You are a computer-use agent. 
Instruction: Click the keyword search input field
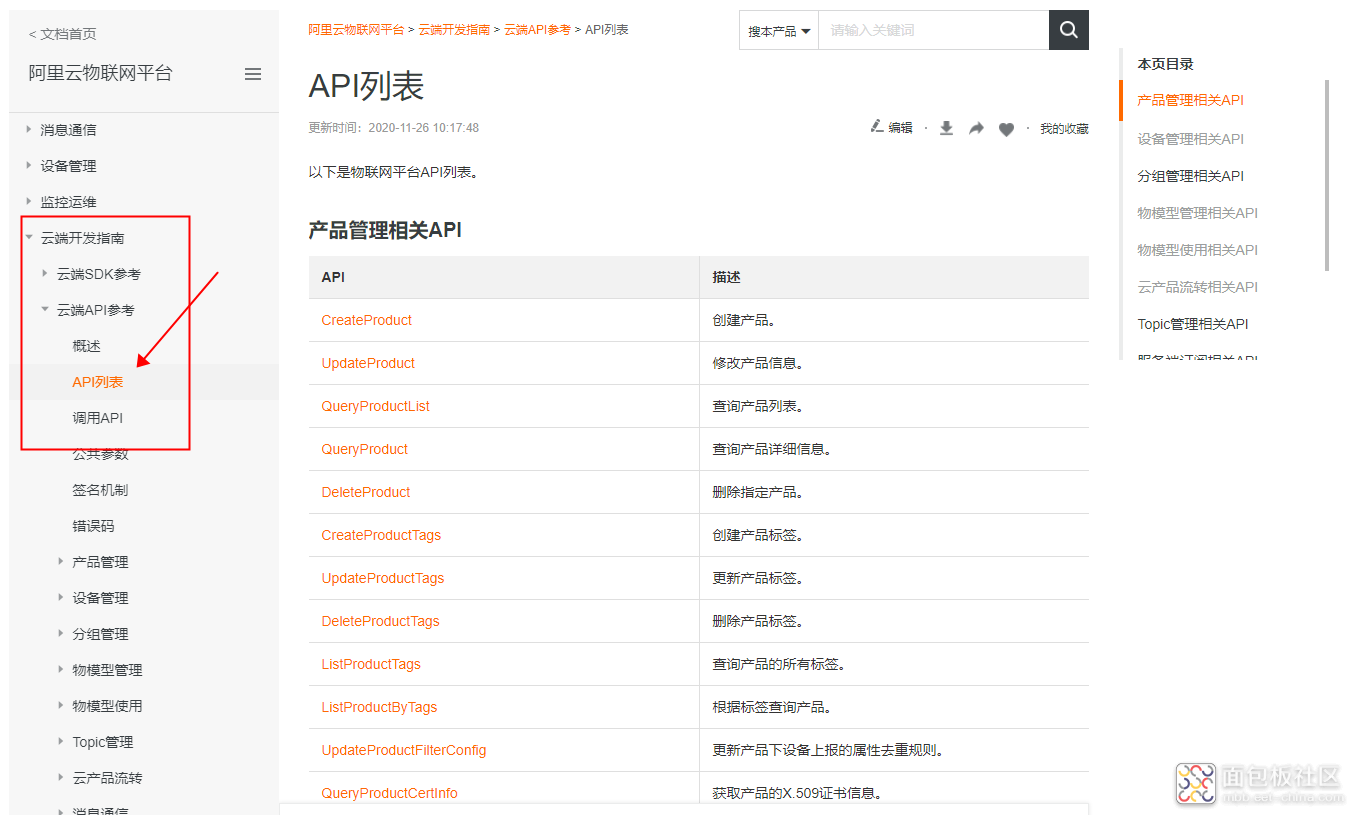(x=933, y=30)
